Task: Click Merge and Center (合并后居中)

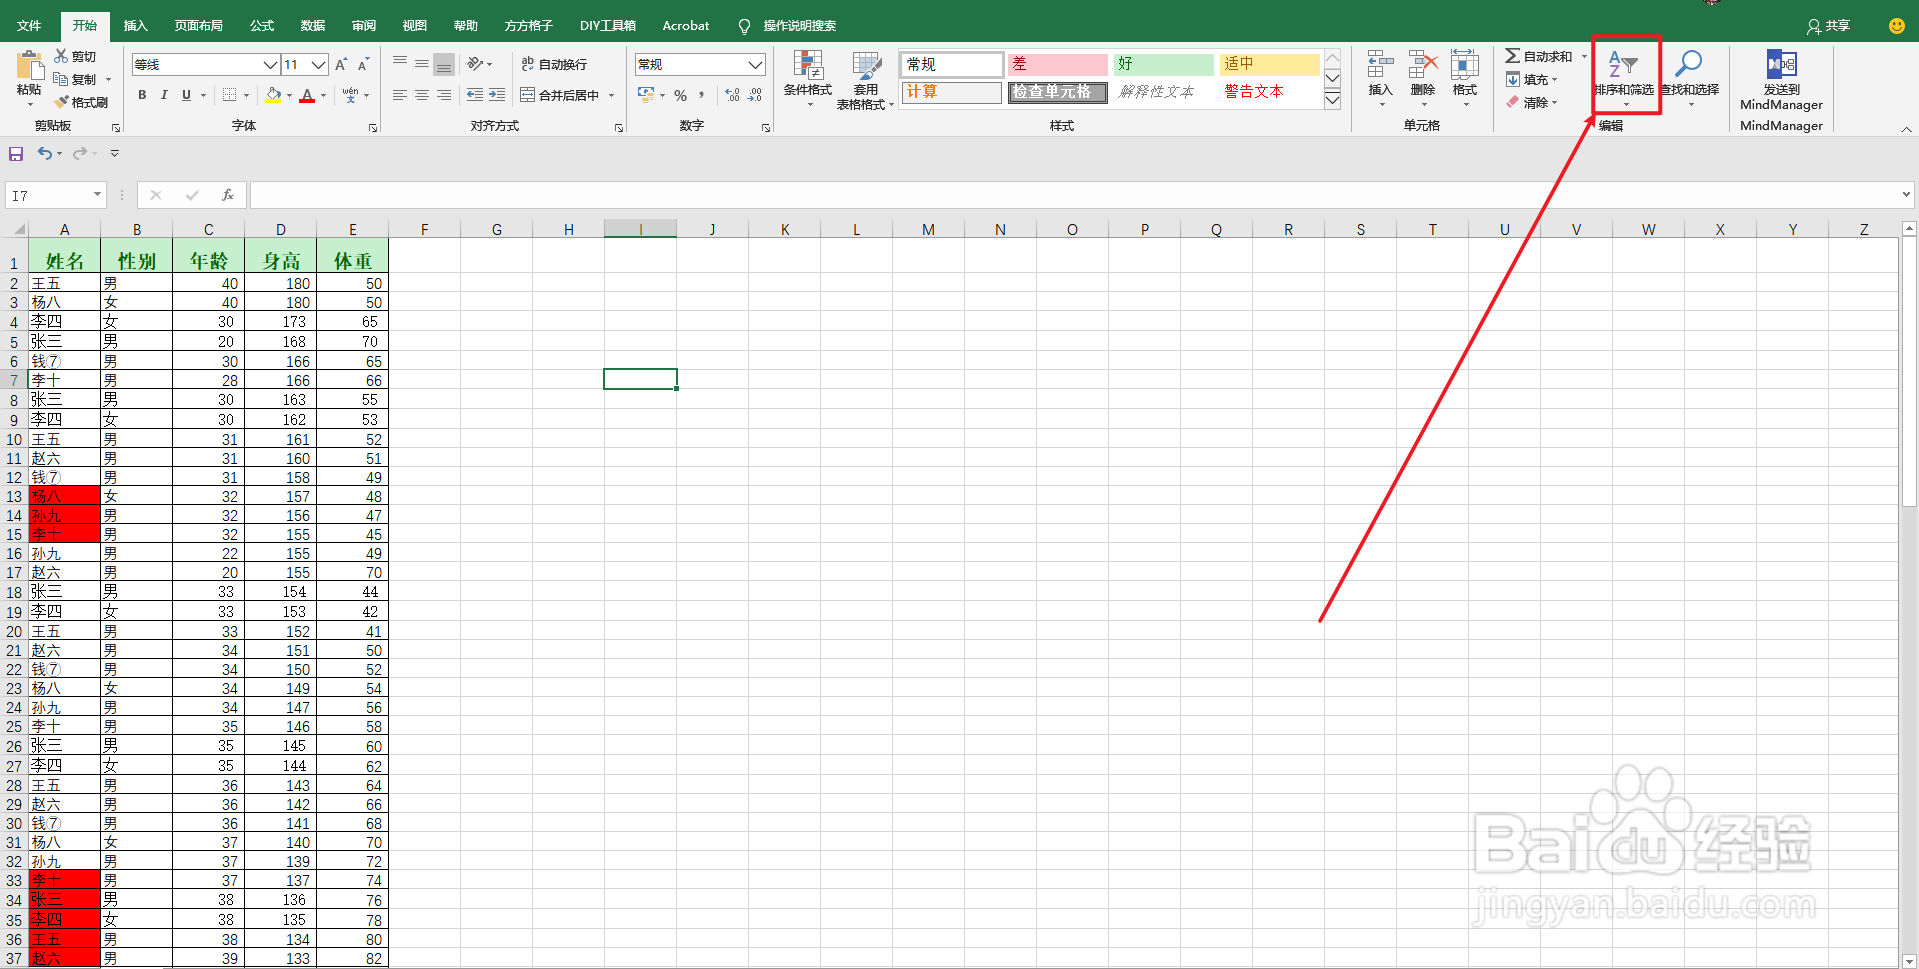Action: point(560,95)
